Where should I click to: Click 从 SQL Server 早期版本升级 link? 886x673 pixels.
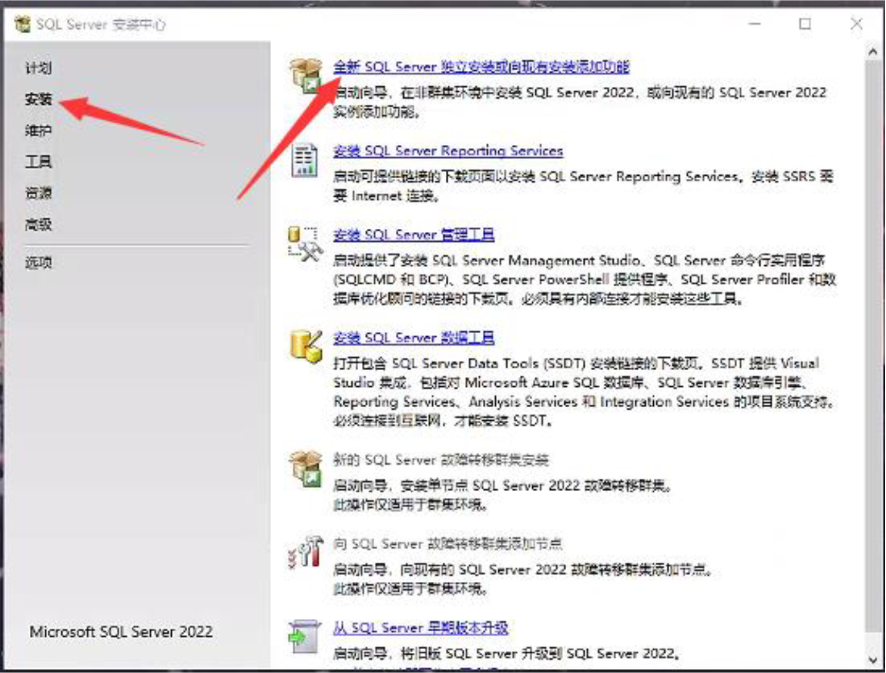pos(421,628)
